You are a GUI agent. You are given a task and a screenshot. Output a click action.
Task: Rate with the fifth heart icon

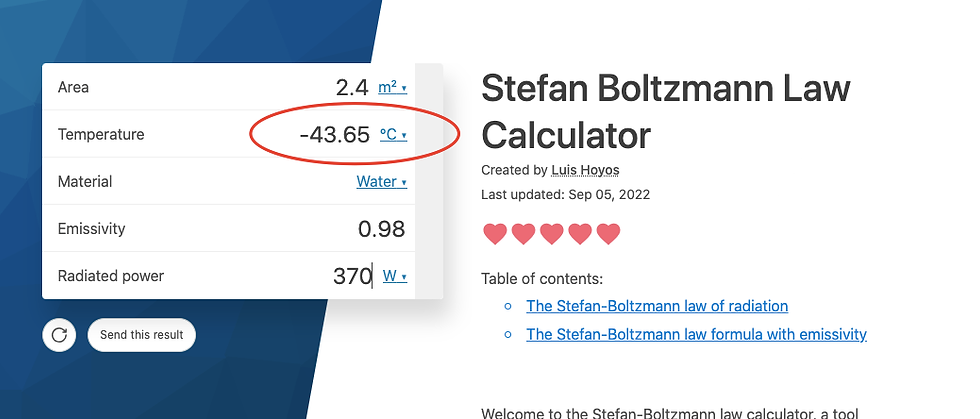pyautogui.click(x=608, y=234)
